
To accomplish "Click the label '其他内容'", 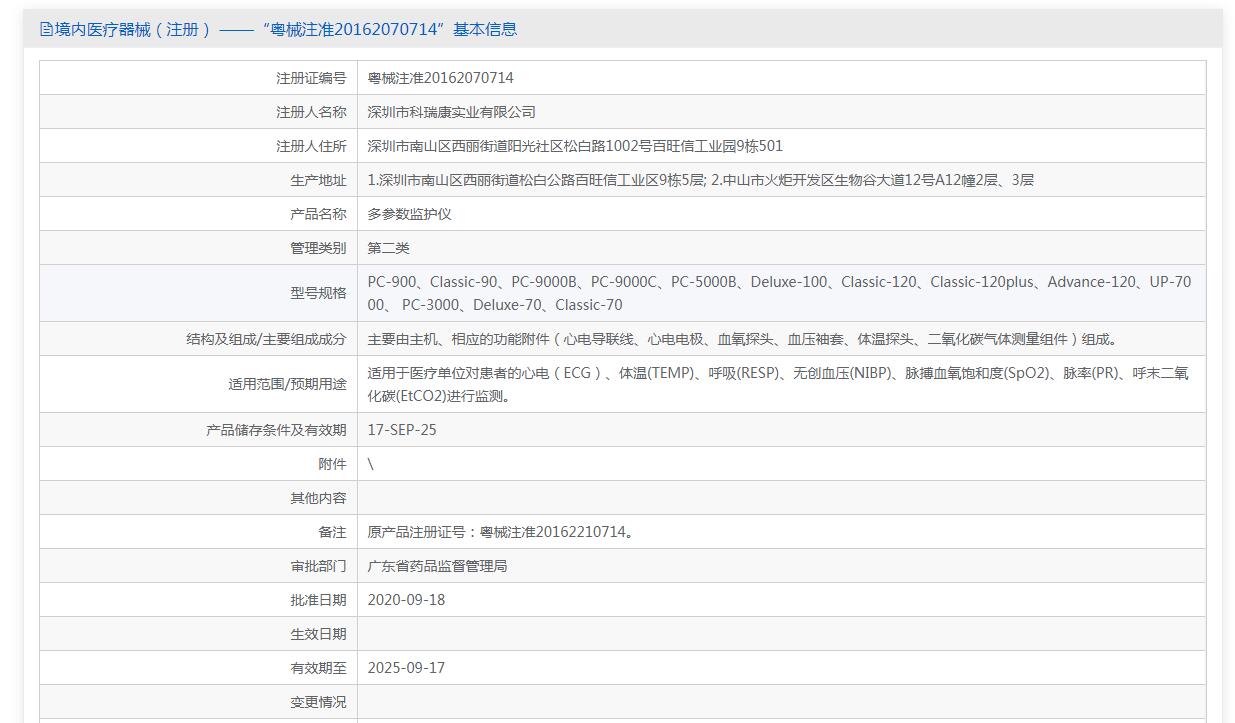I will [318, 498].
